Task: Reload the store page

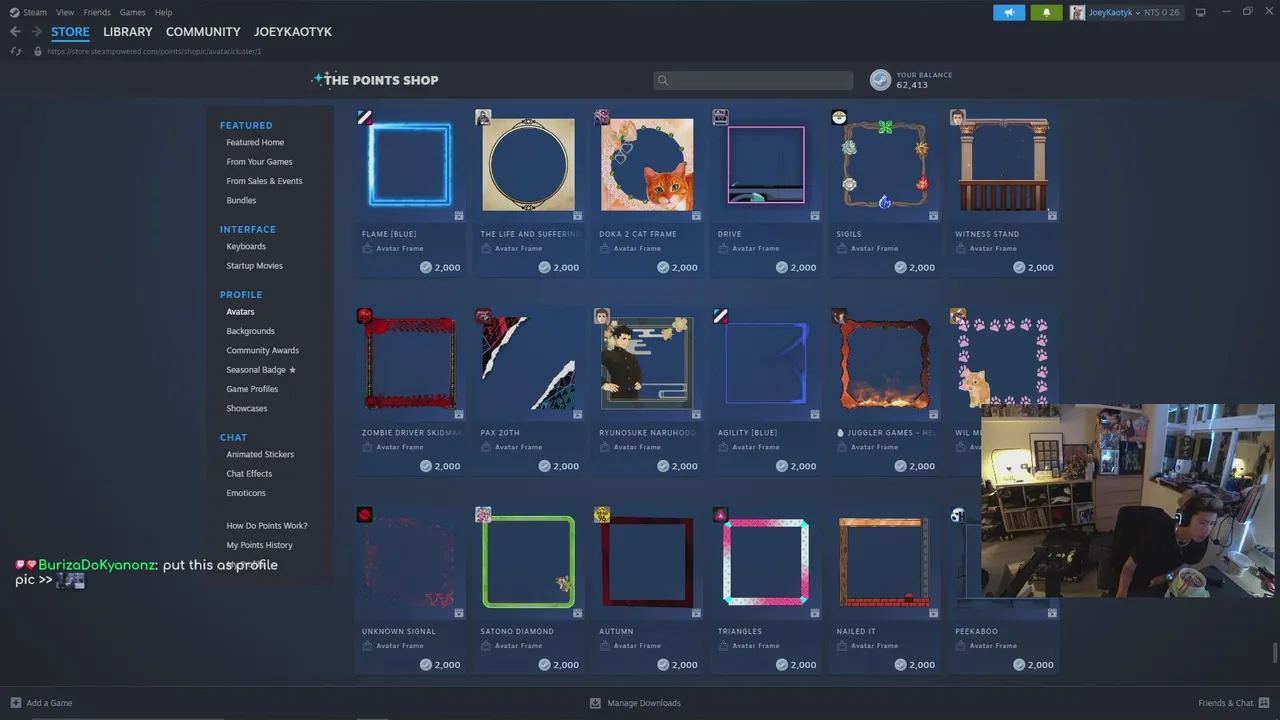Action: point(15,51)
